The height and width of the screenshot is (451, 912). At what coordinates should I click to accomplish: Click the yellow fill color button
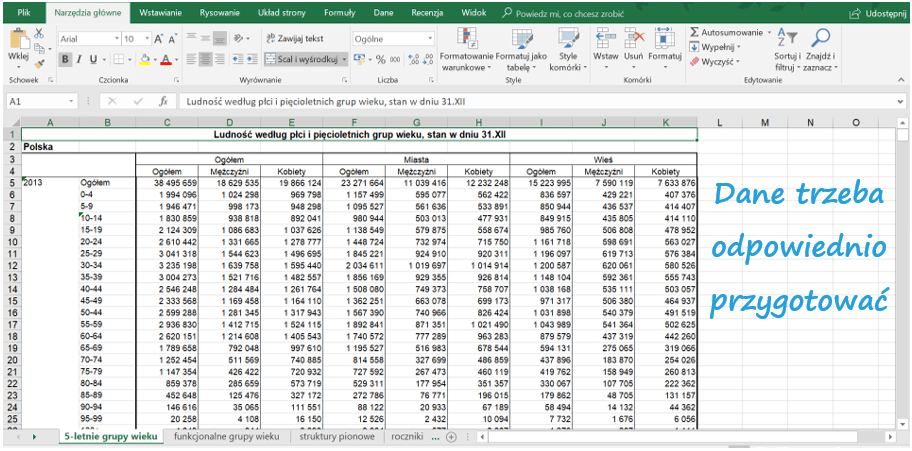[145, 60]
